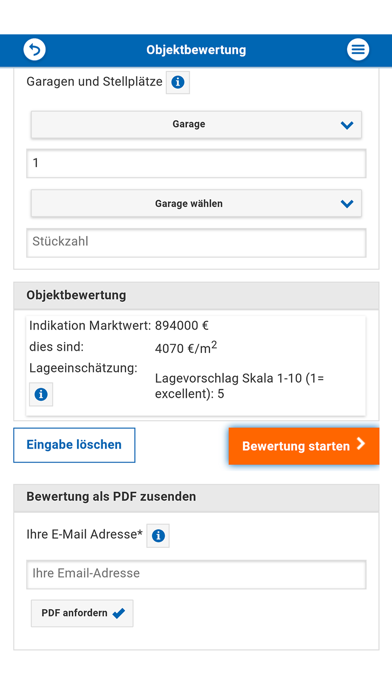Click the Objektbewertung title in top bar
Image resolution: width=392 pixels, height=696 pixels.
point(196,50)
